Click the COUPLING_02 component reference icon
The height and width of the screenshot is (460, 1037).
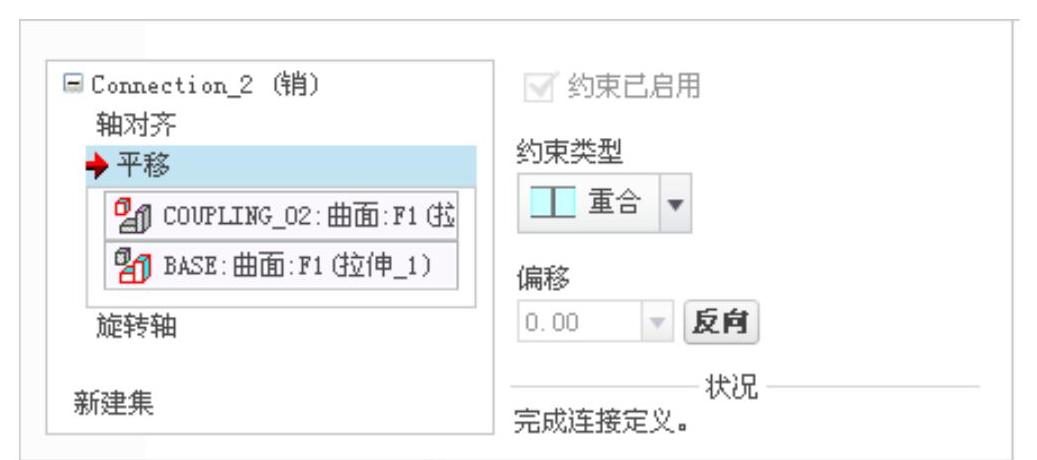coord(133,215)
